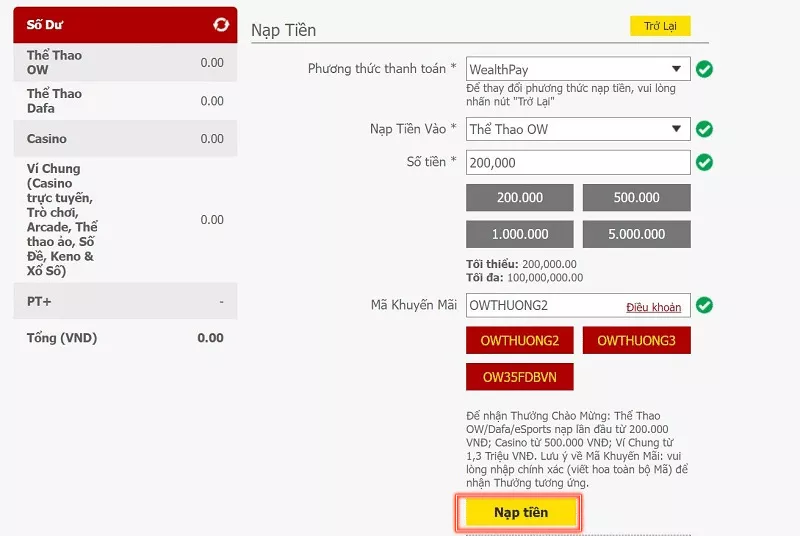Apply the OWTHUONG2 promo code button
The height and width of the screenshot is (536, 800).
520,341
